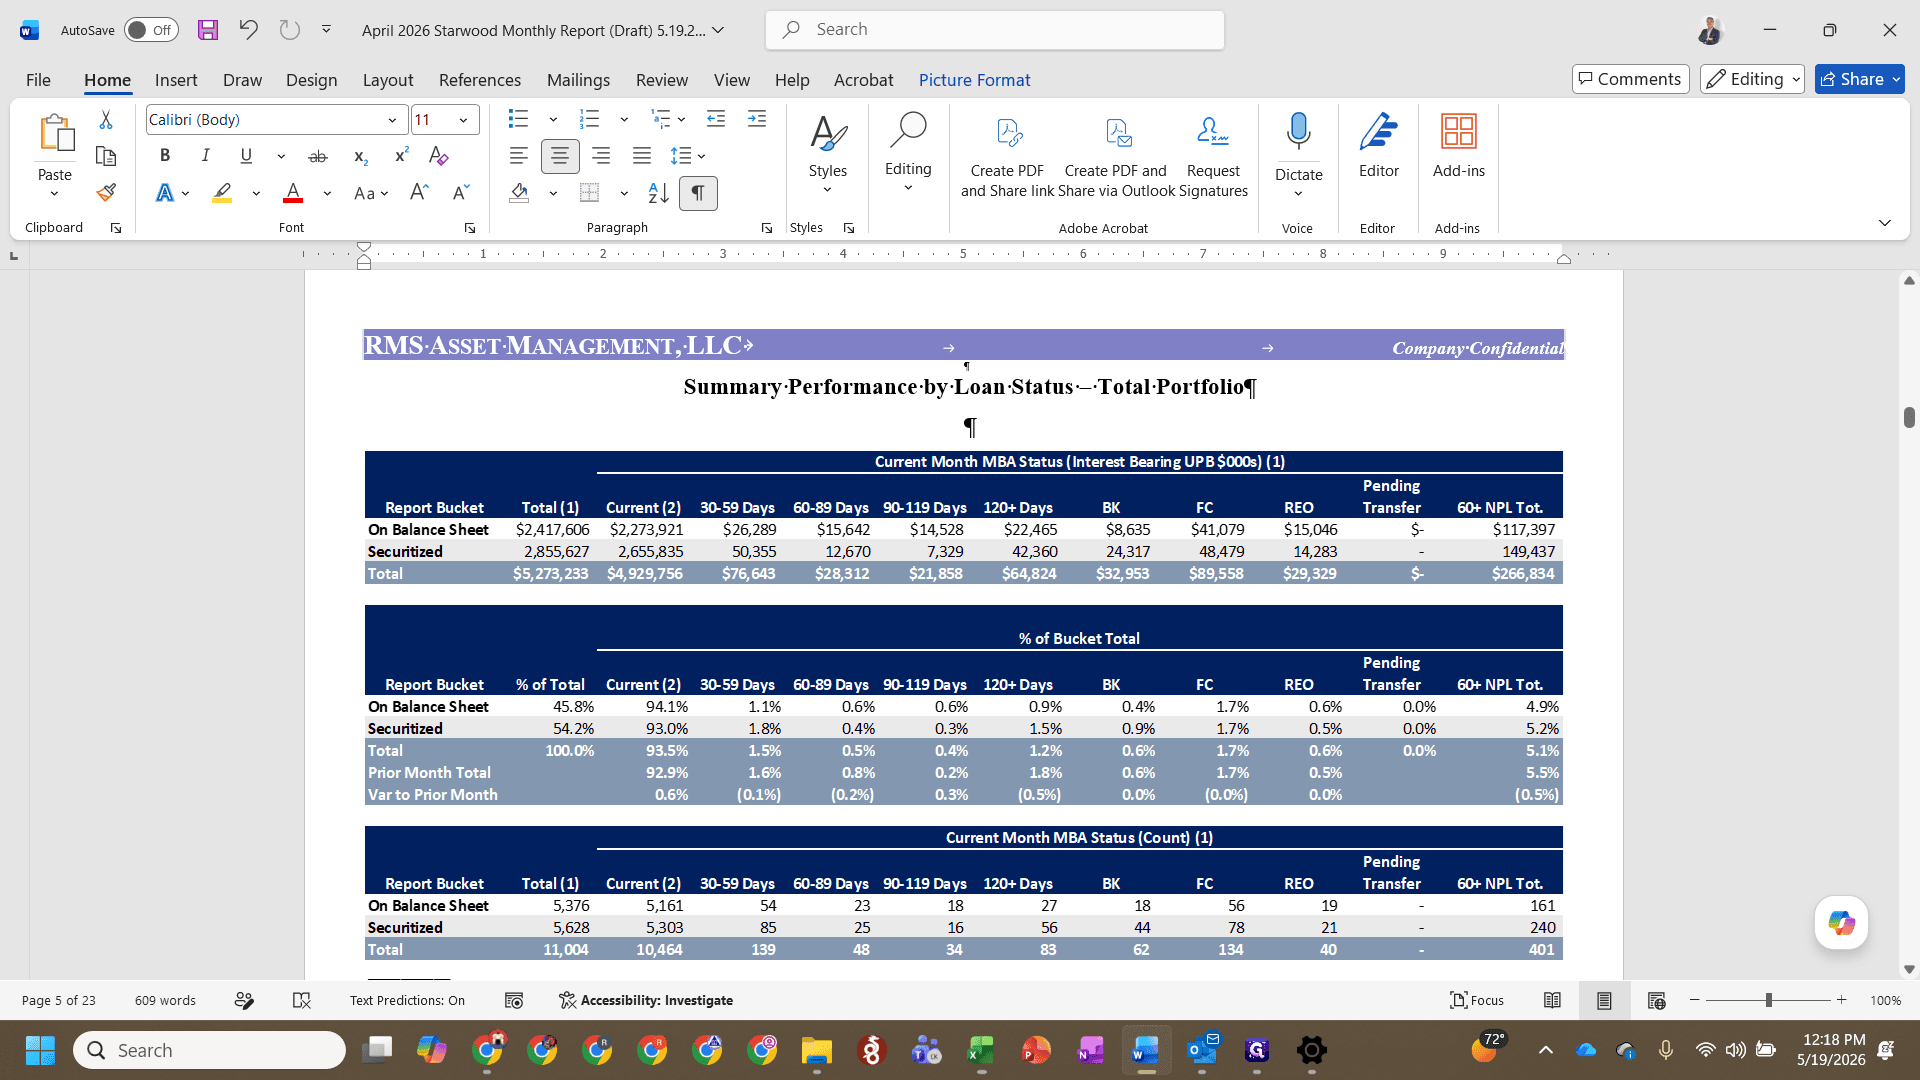Click the Share button

tap(1860, 79)
